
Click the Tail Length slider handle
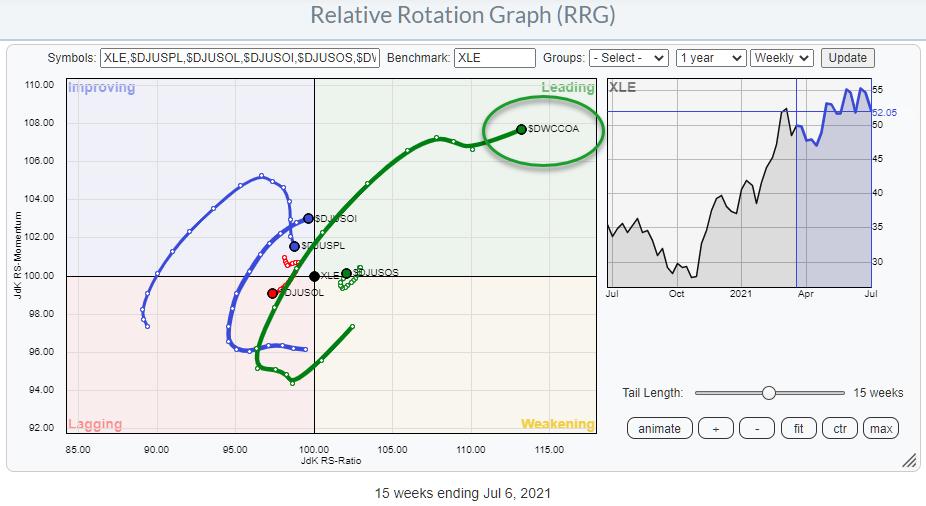[x=768, y=393]
